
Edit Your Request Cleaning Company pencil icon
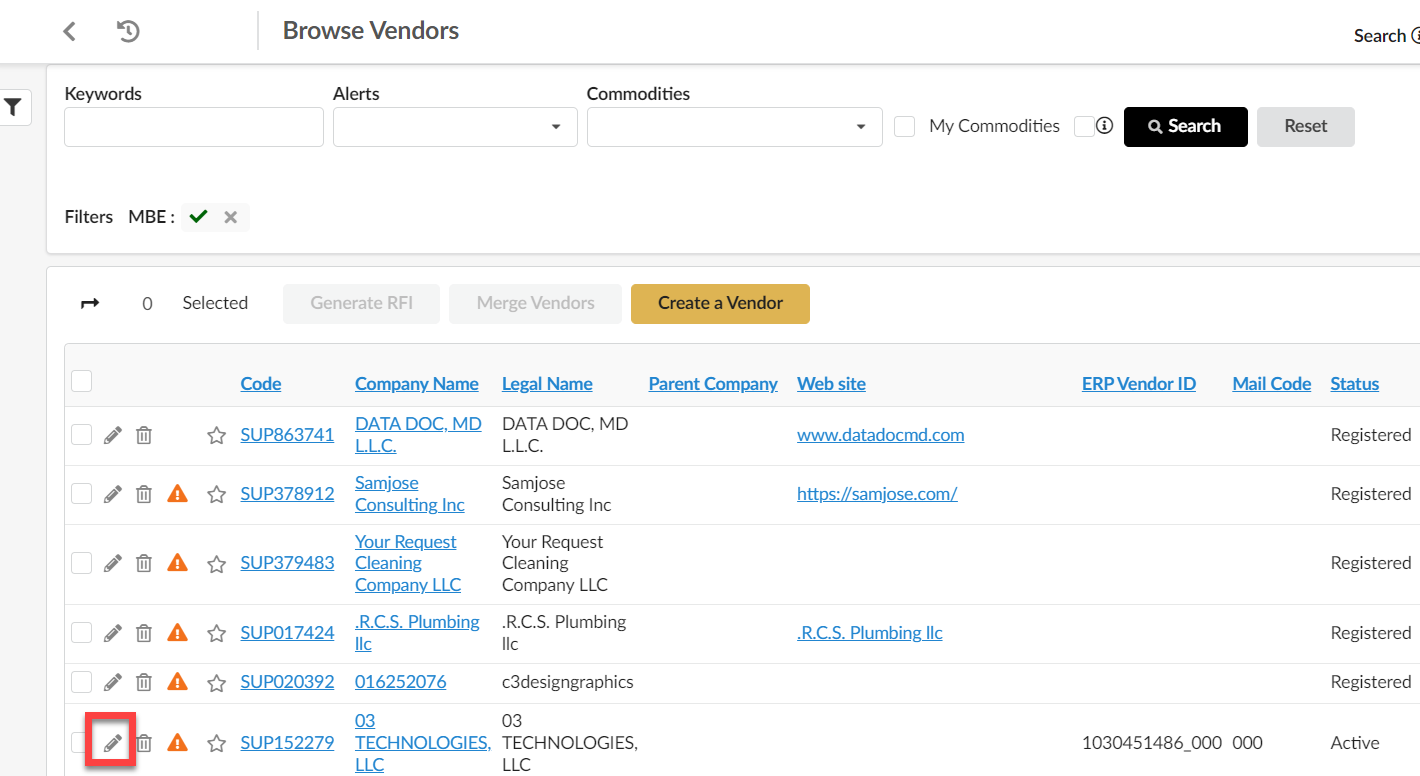click(113, 563)
